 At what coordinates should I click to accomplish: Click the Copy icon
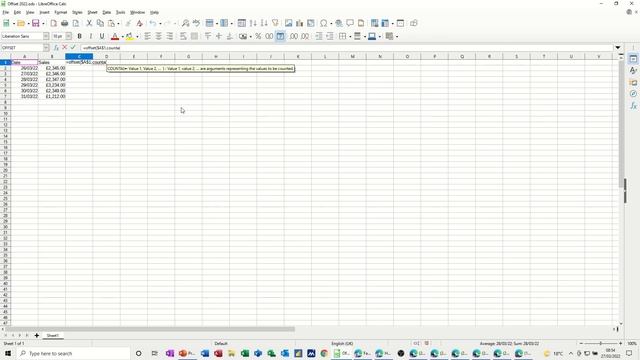(x=100, y=23)
